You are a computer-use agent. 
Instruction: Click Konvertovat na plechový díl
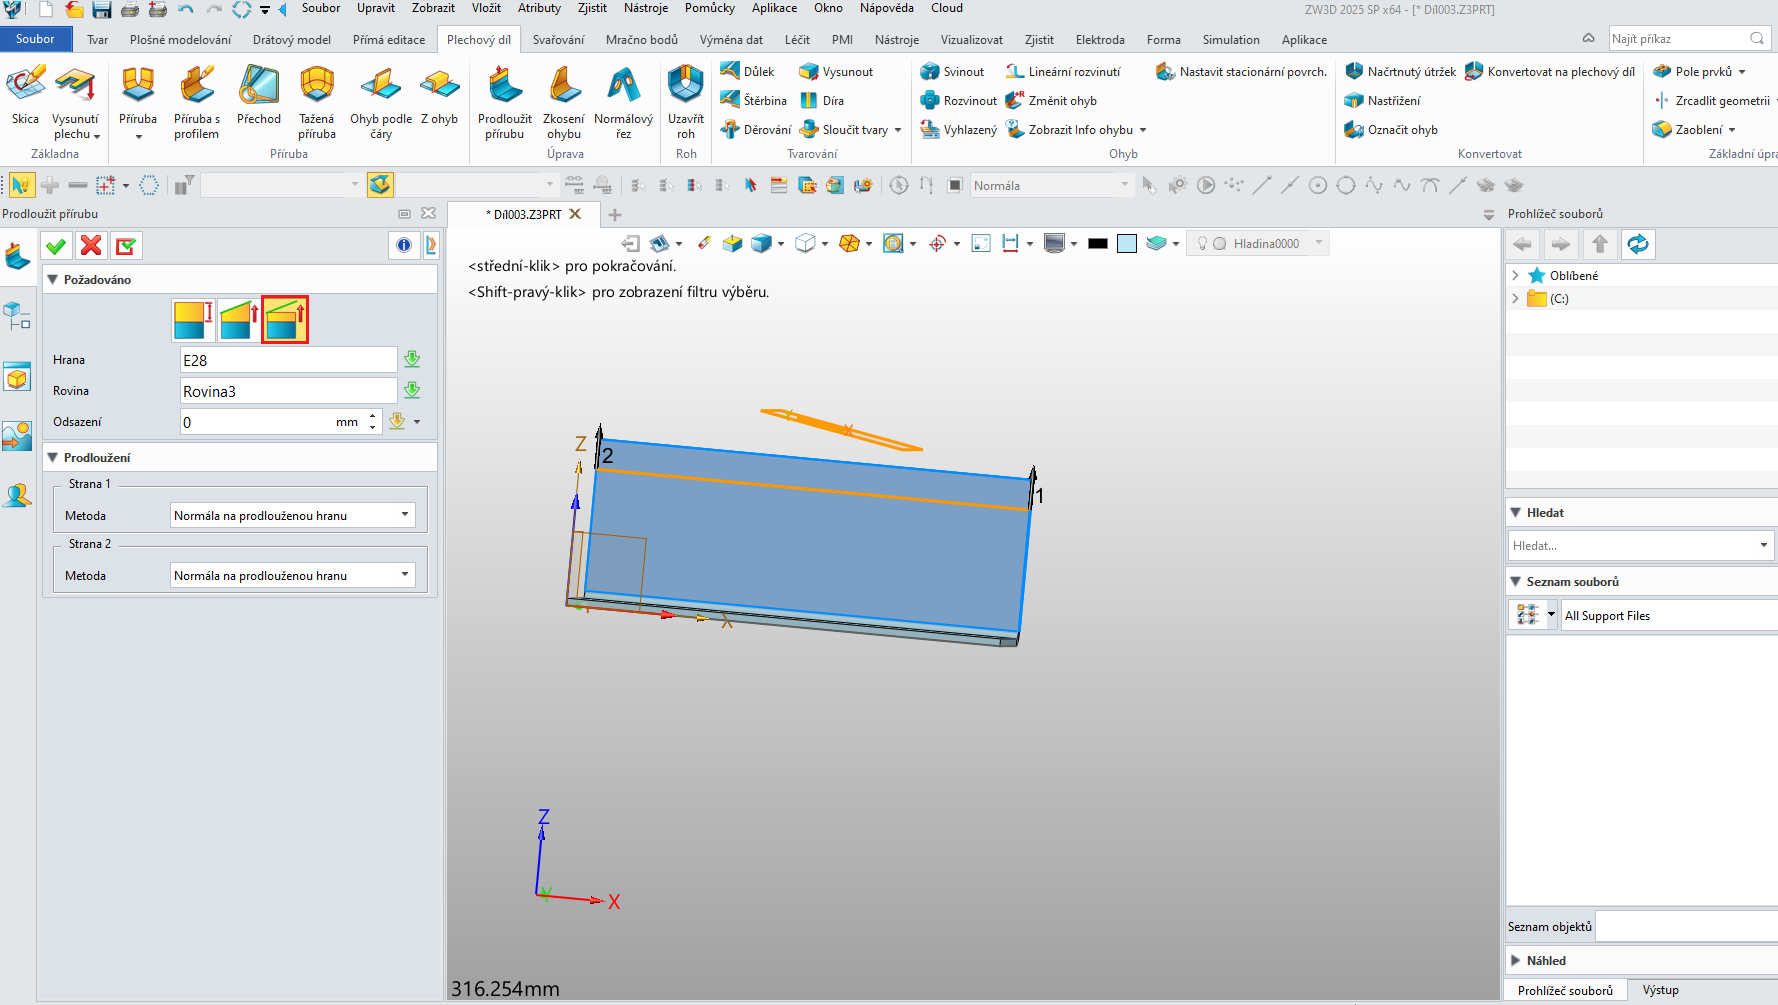pos(1550,71)
